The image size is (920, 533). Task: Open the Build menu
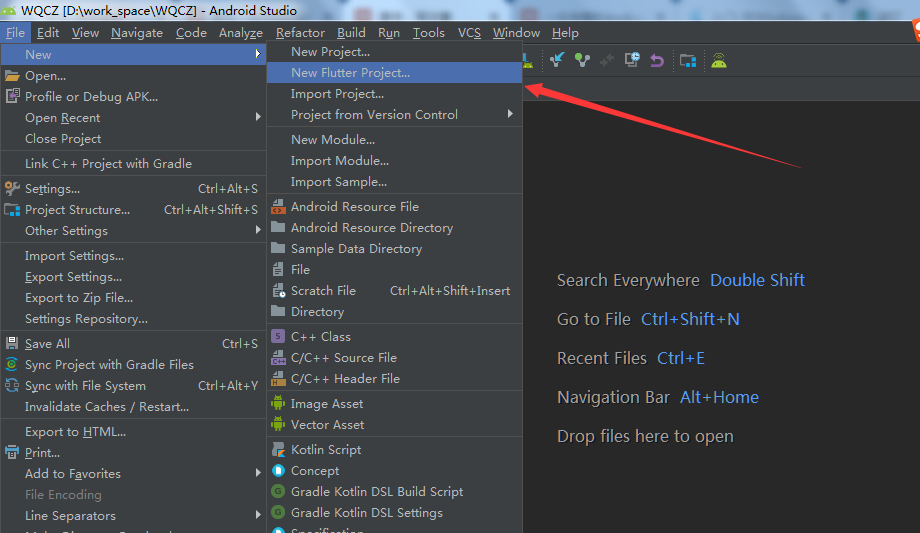[x=351, y=33]
